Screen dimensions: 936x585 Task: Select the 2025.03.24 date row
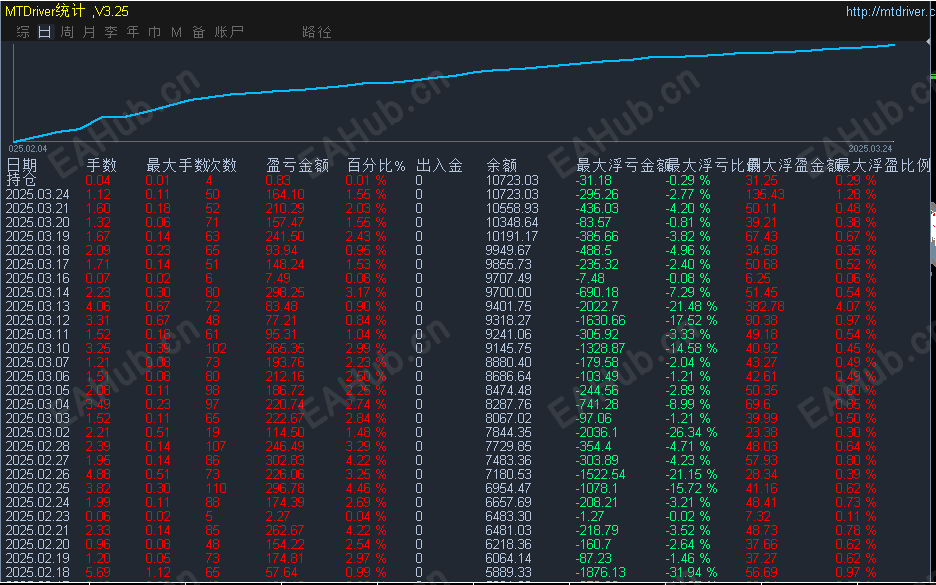click(468, 195)
